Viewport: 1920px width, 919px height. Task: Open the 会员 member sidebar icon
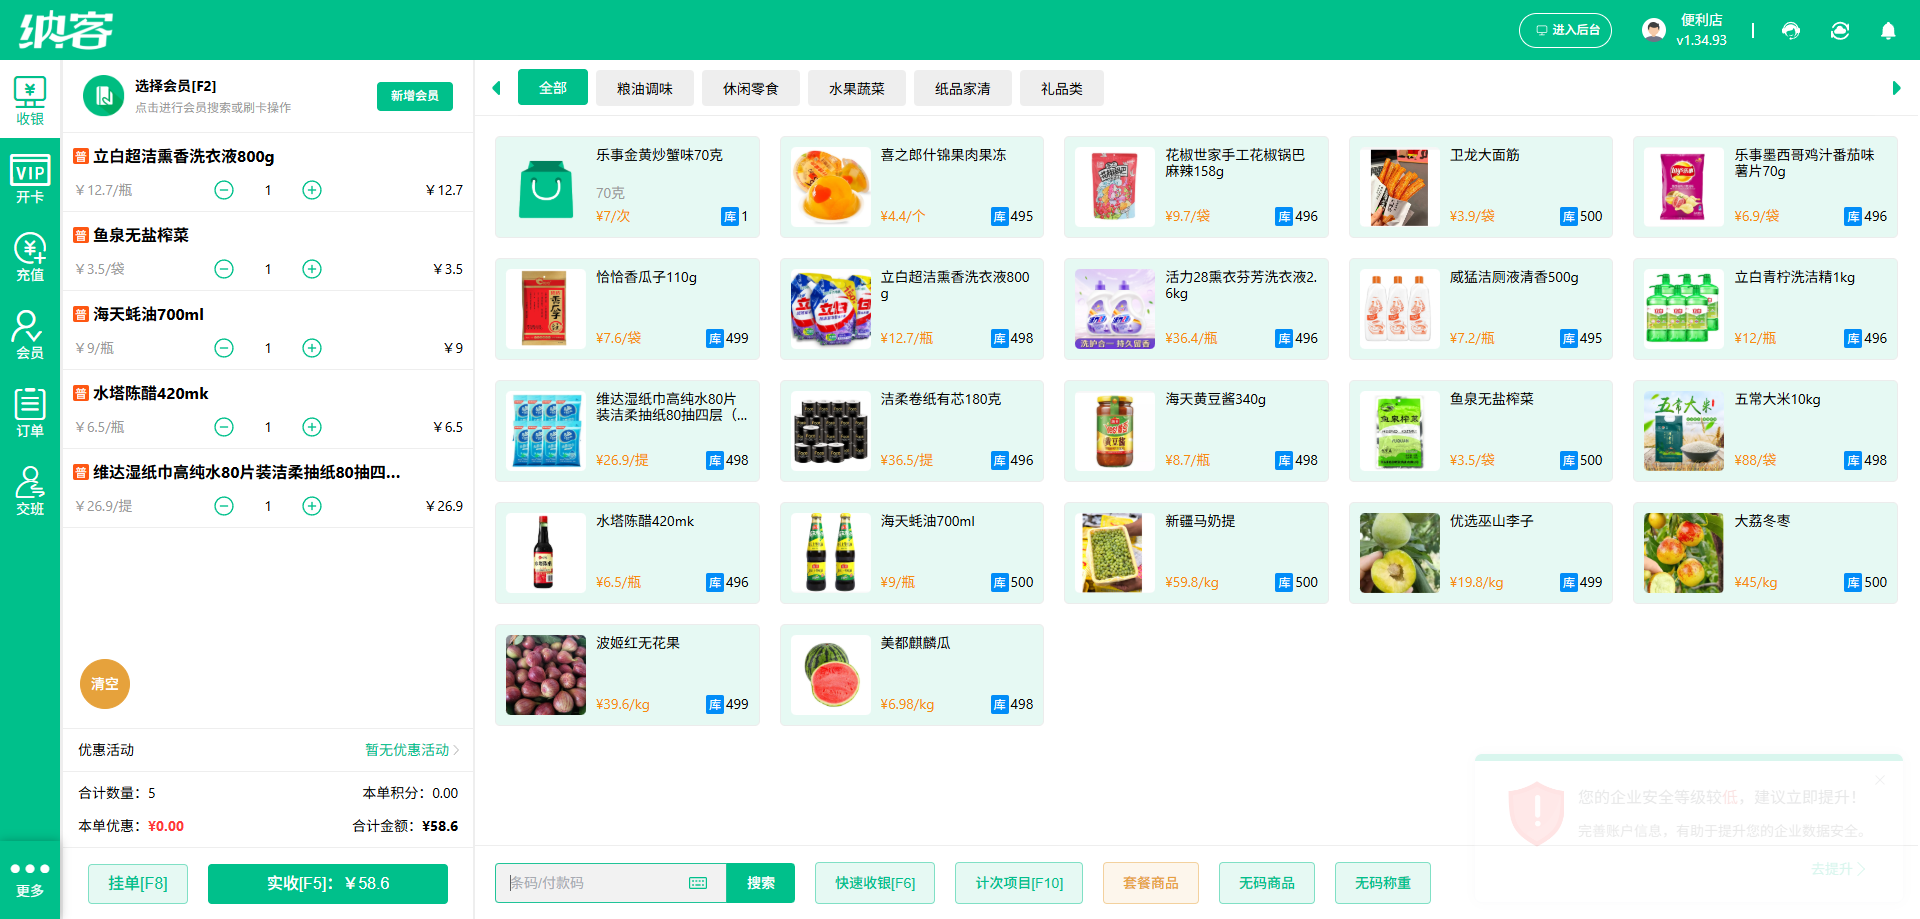[x=30, y=334]
